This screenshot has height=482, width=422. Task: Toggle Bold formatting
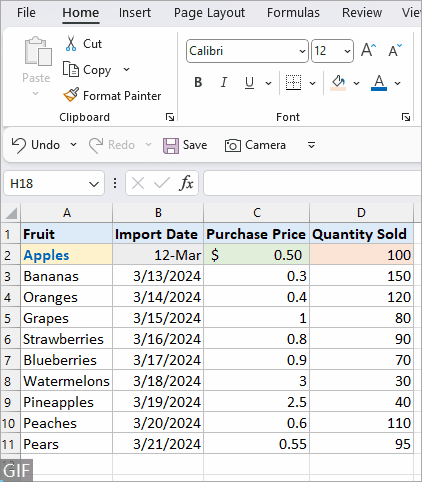tap(198, 82)
